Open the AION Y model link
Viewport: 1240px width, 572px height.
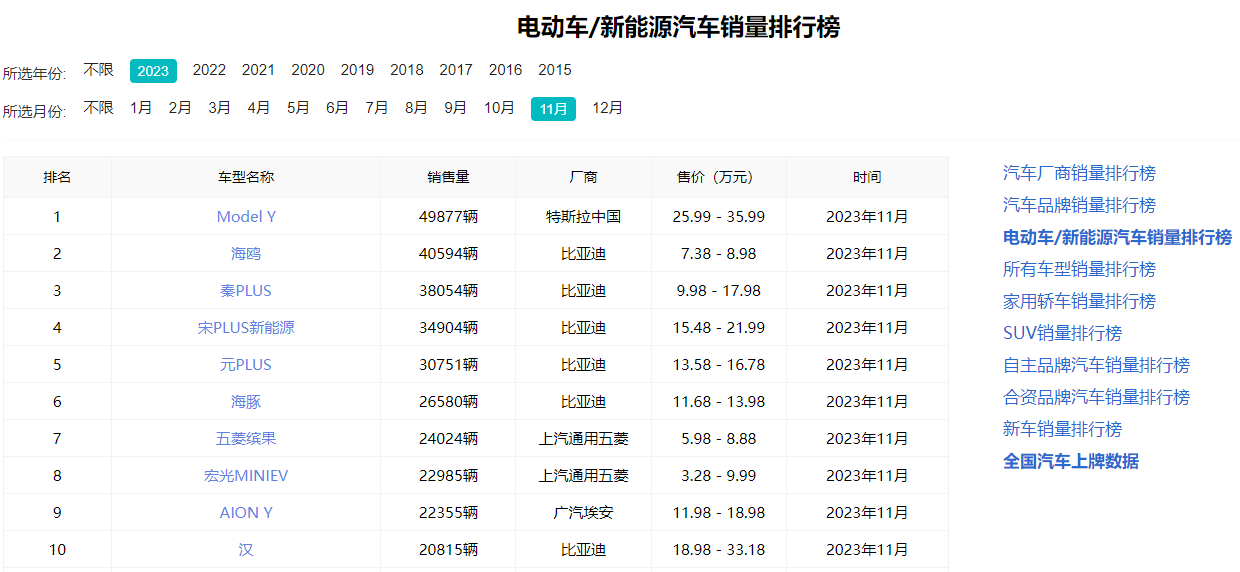pyautogui.click(x=246, y=513)
